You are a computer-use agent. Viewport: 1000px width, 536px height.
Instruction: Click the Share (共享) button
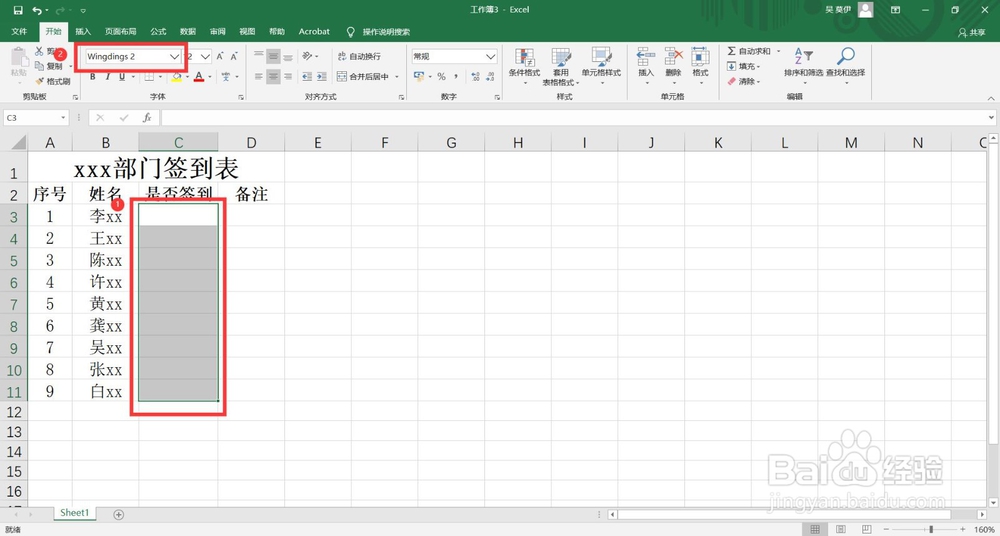pos(972,32)
